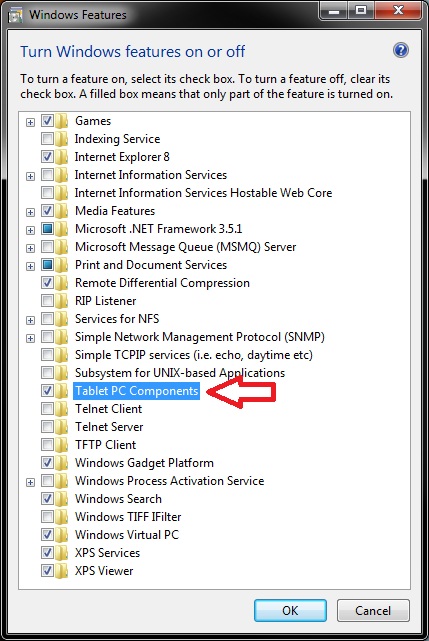Screen dimensions: 429x641
Task: Select Internet Information Services Hostable Web Core label
Action: 203,193
